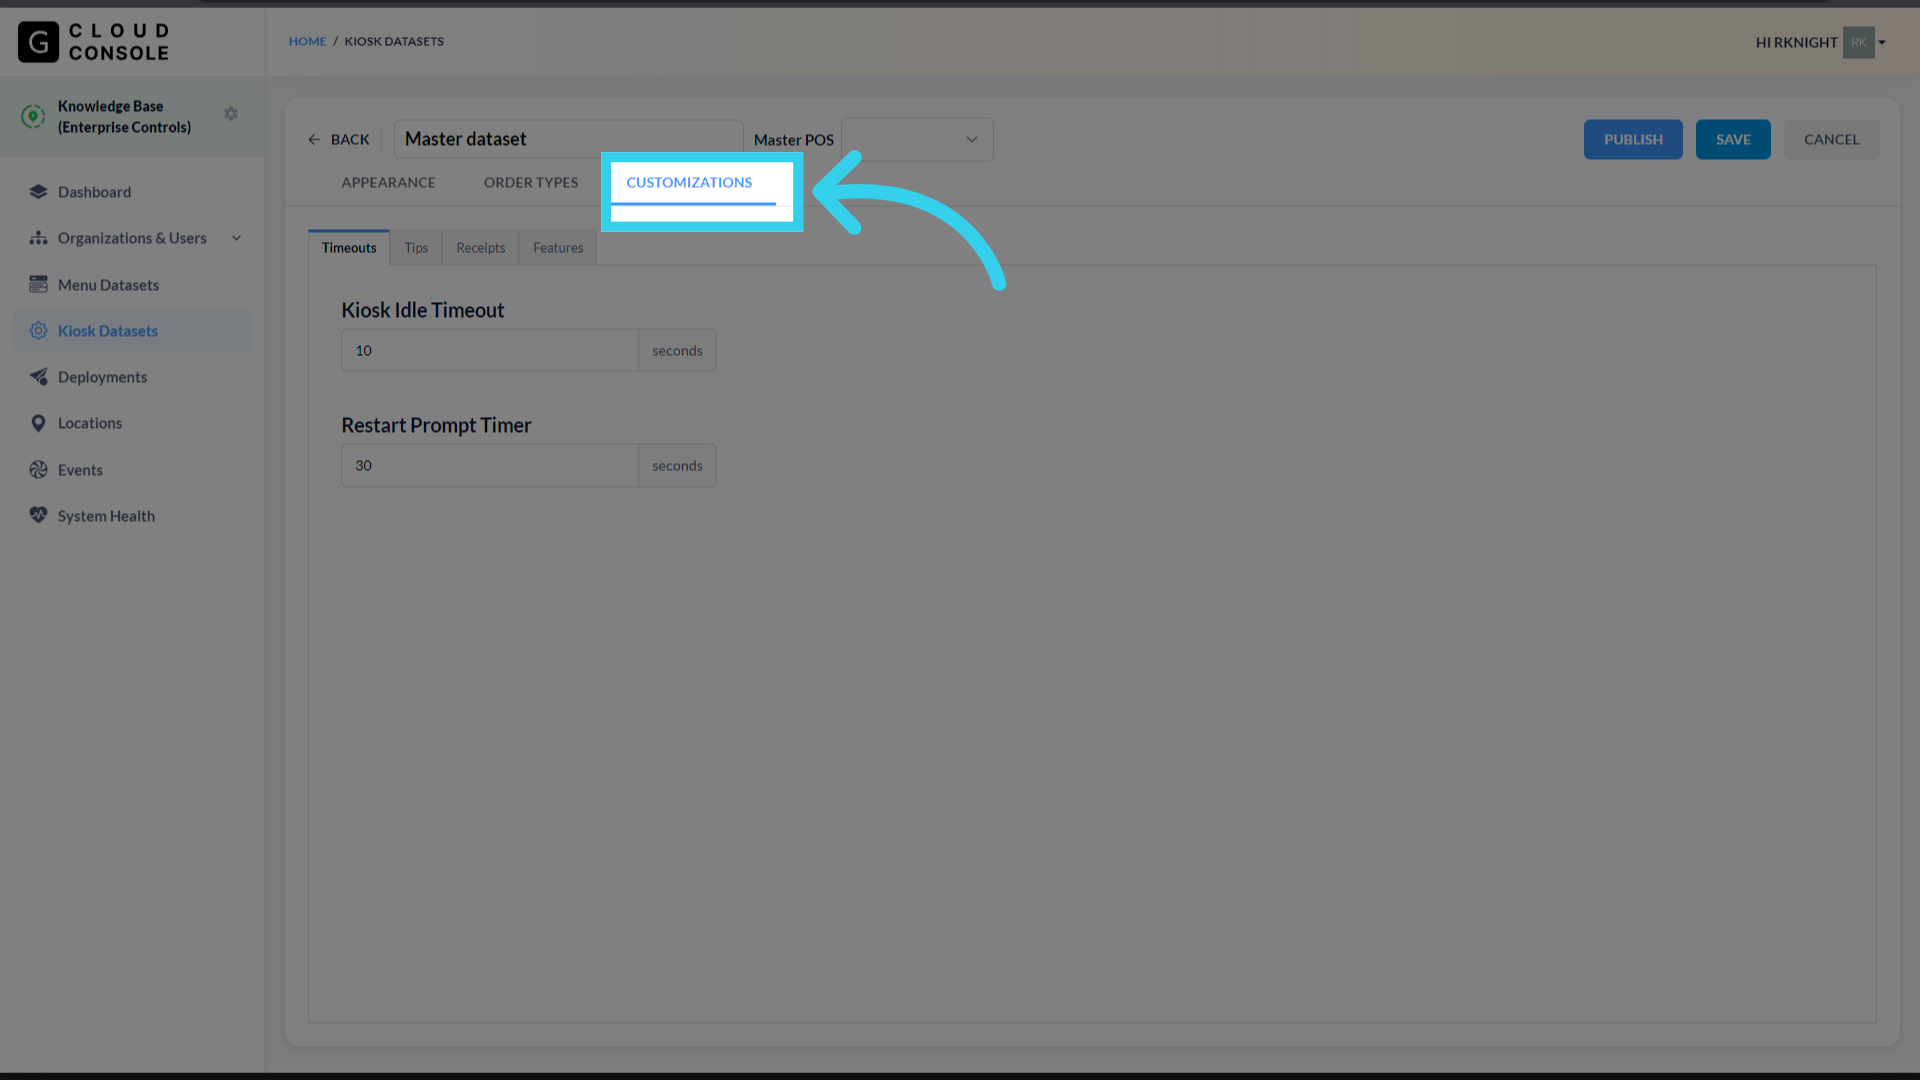Follow the HOME breadcrumb link
This screenshot has height=1080, width=1920.
[x=307, y=41]
